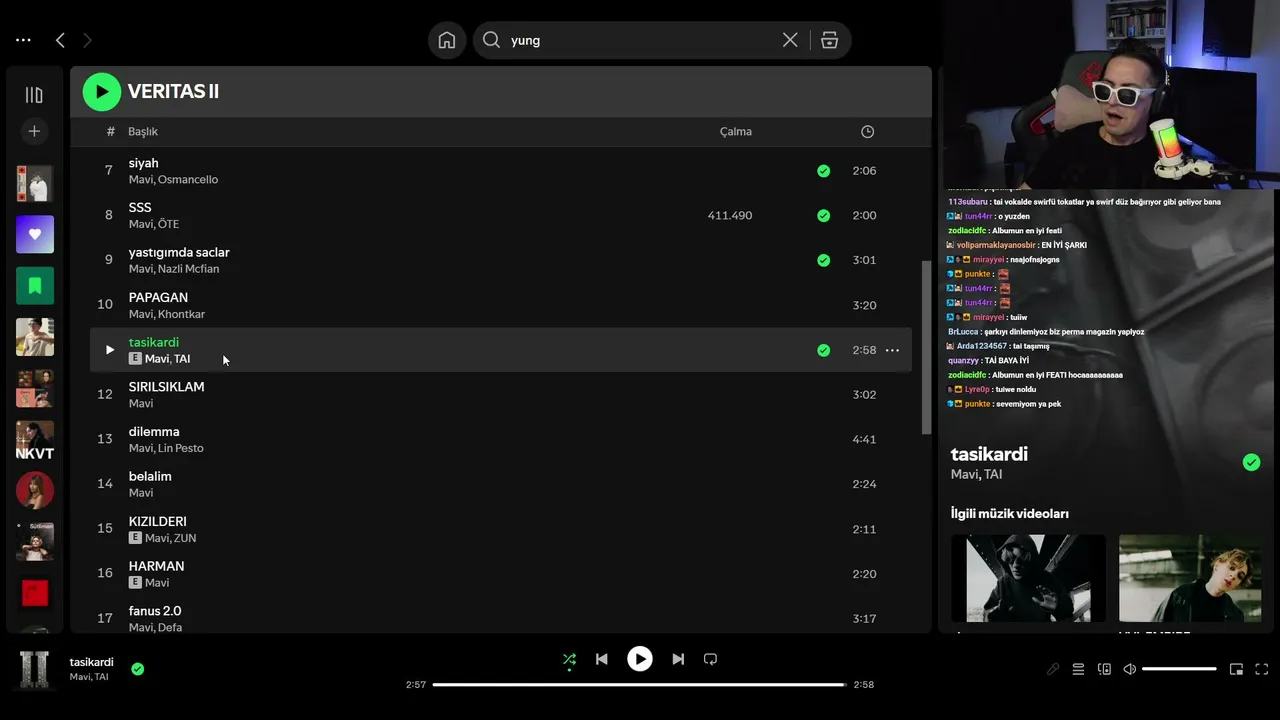Adjust the volume slider
This screenshot has height=720, width=1280.
(x=1180, y=669)
